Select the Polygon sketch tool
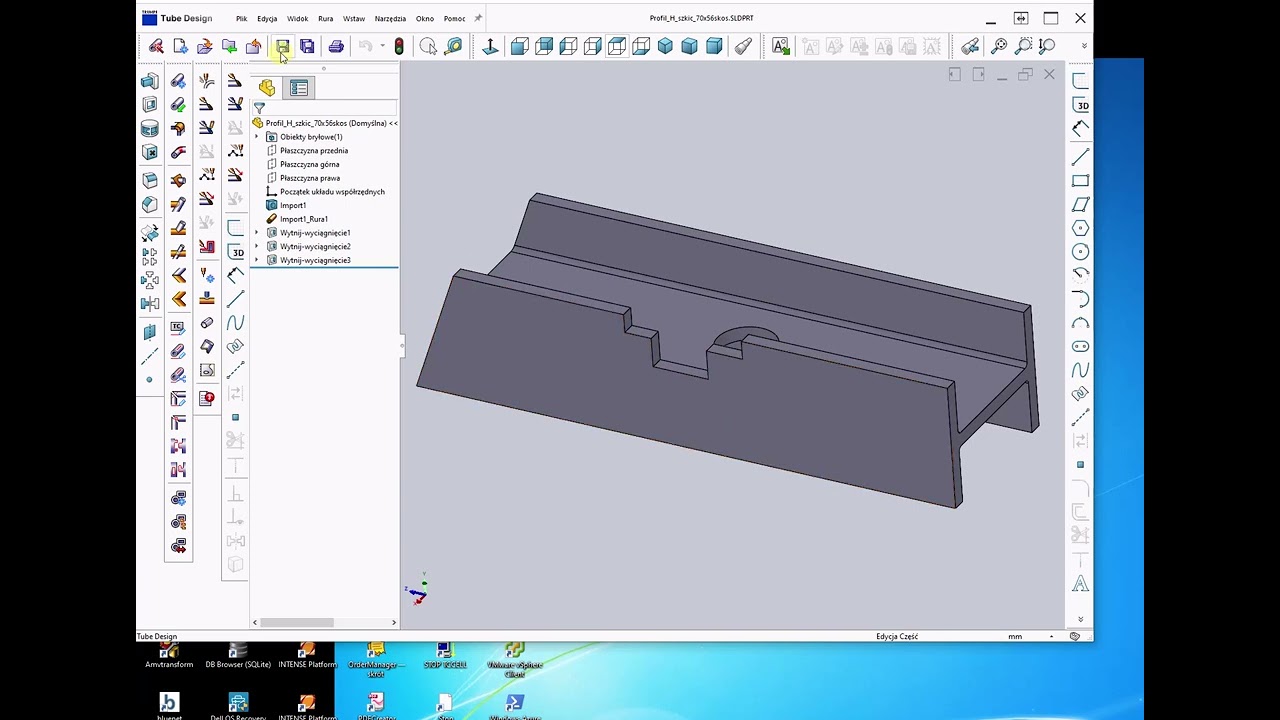 pyautogui.click(x=1080, y=228)
